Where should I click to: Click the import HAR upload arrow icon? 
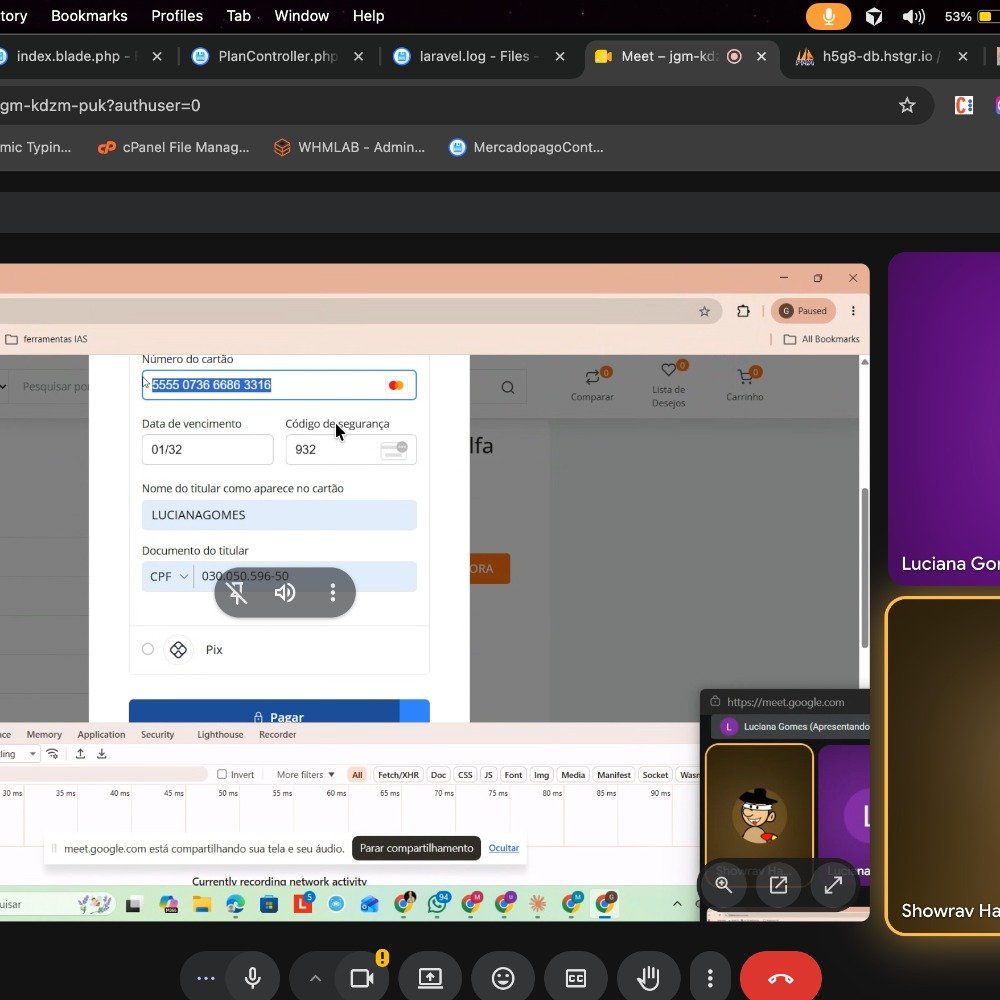click(80, 754)
